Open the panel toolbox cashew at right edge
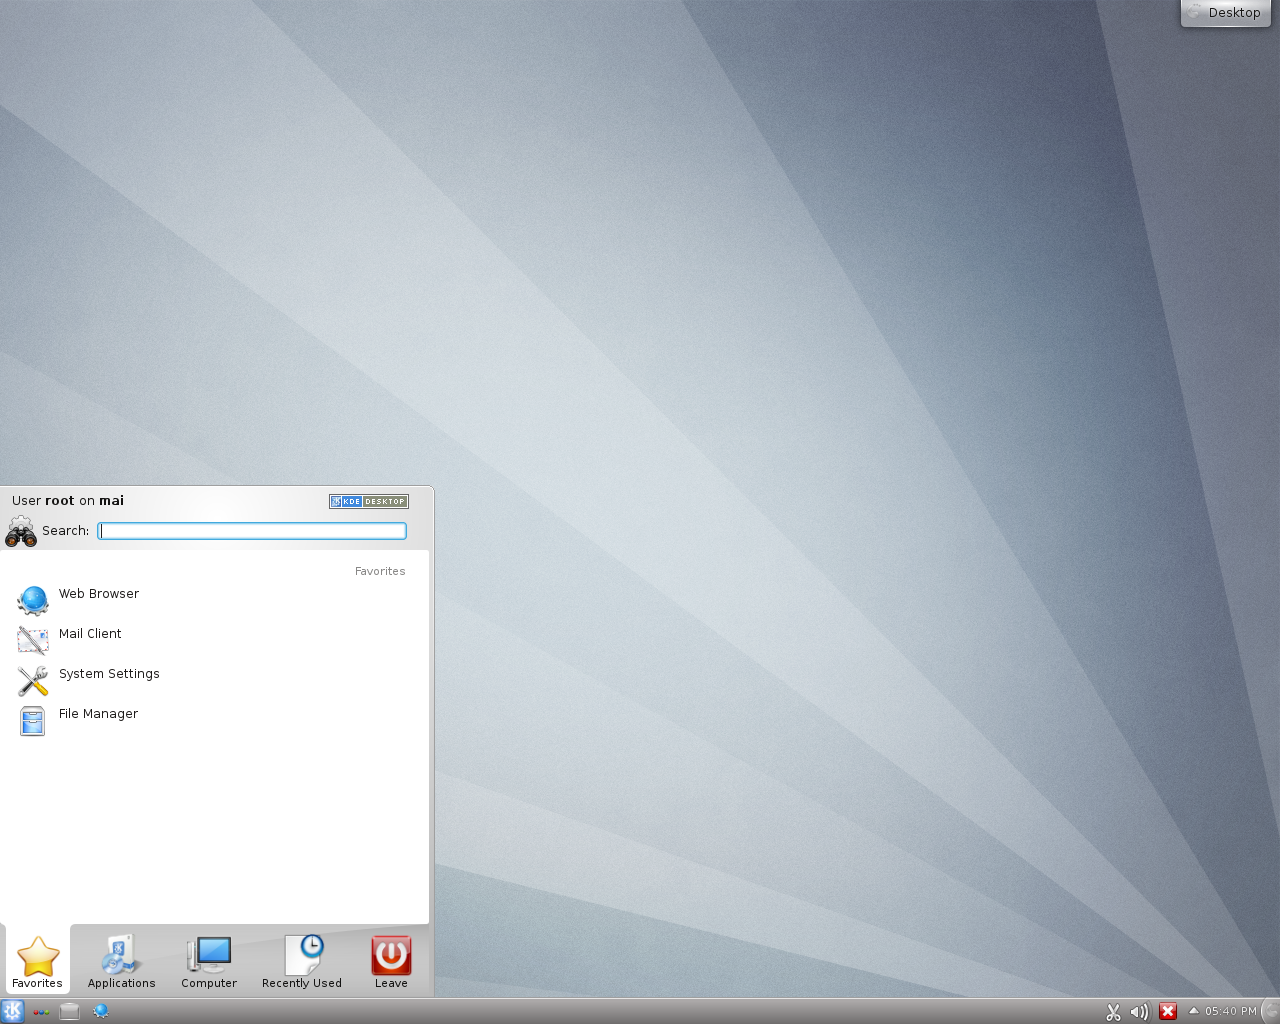This screenshot has height=1024, width=1280. 1271,1011
